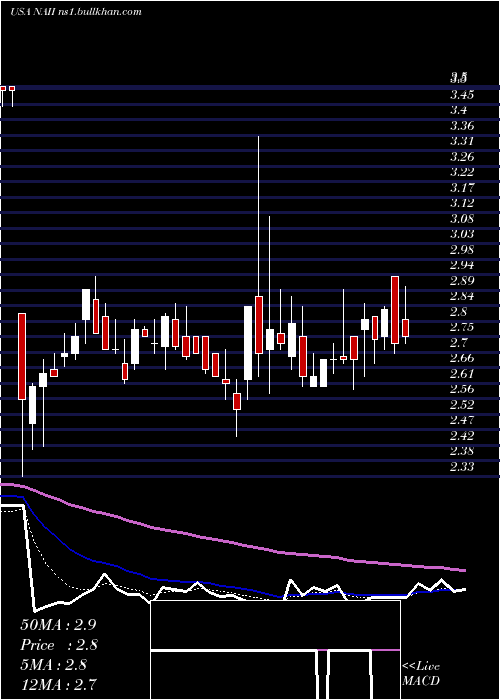Select the Price : 2.8 readout
500x700 pixels.
pos(59,645)
